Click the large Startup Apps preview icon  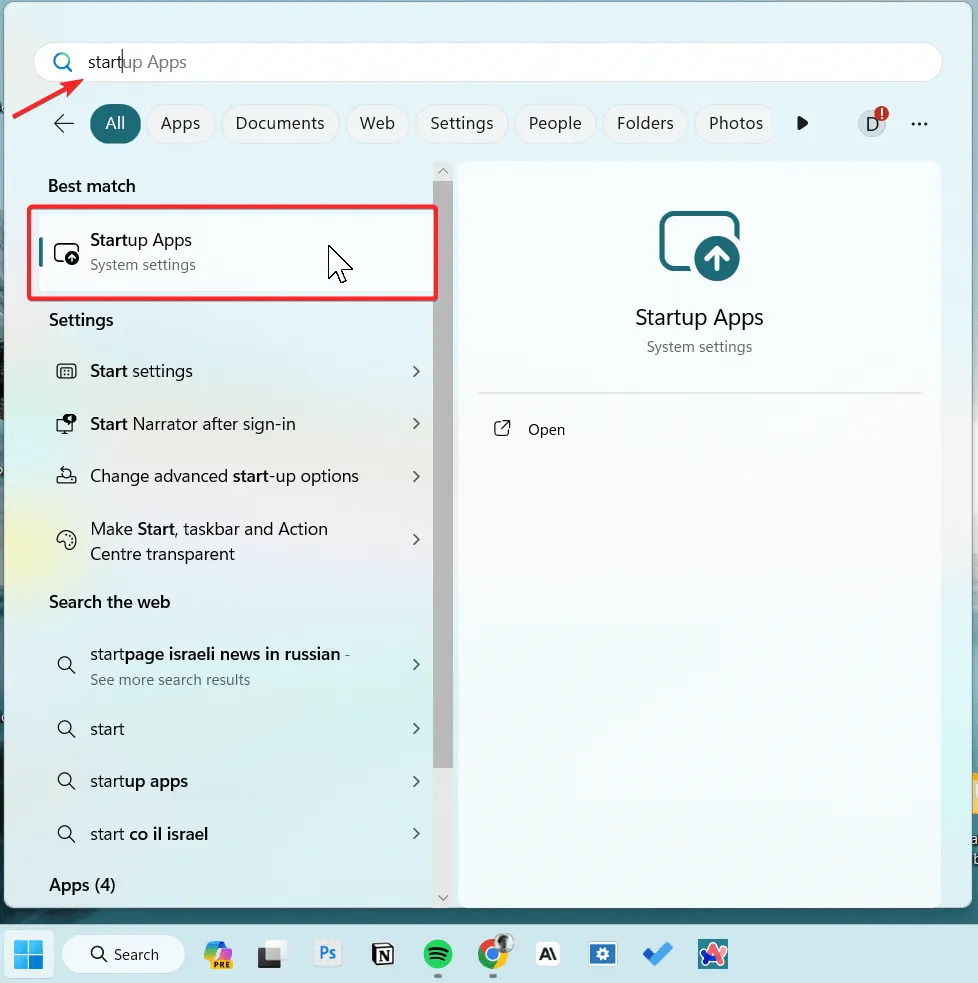700,246
